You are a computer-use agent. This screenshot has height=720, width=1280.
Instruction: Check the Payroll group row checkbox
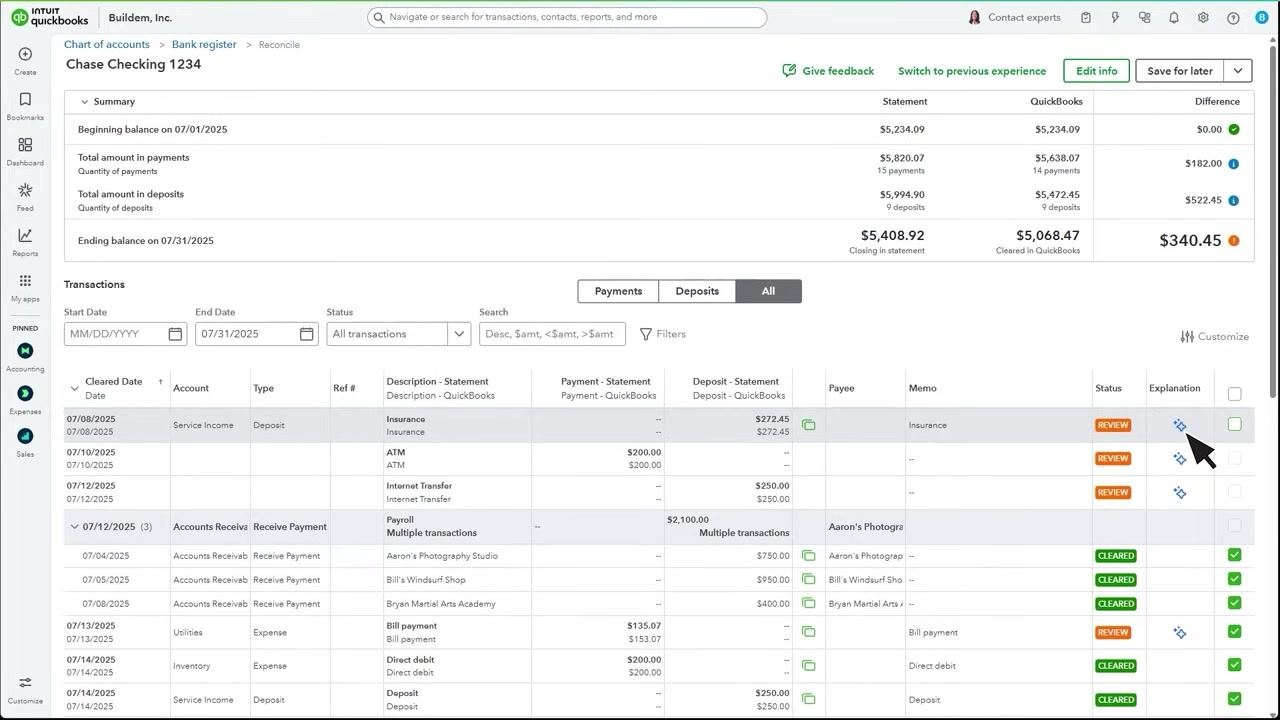pos(1234,526)
